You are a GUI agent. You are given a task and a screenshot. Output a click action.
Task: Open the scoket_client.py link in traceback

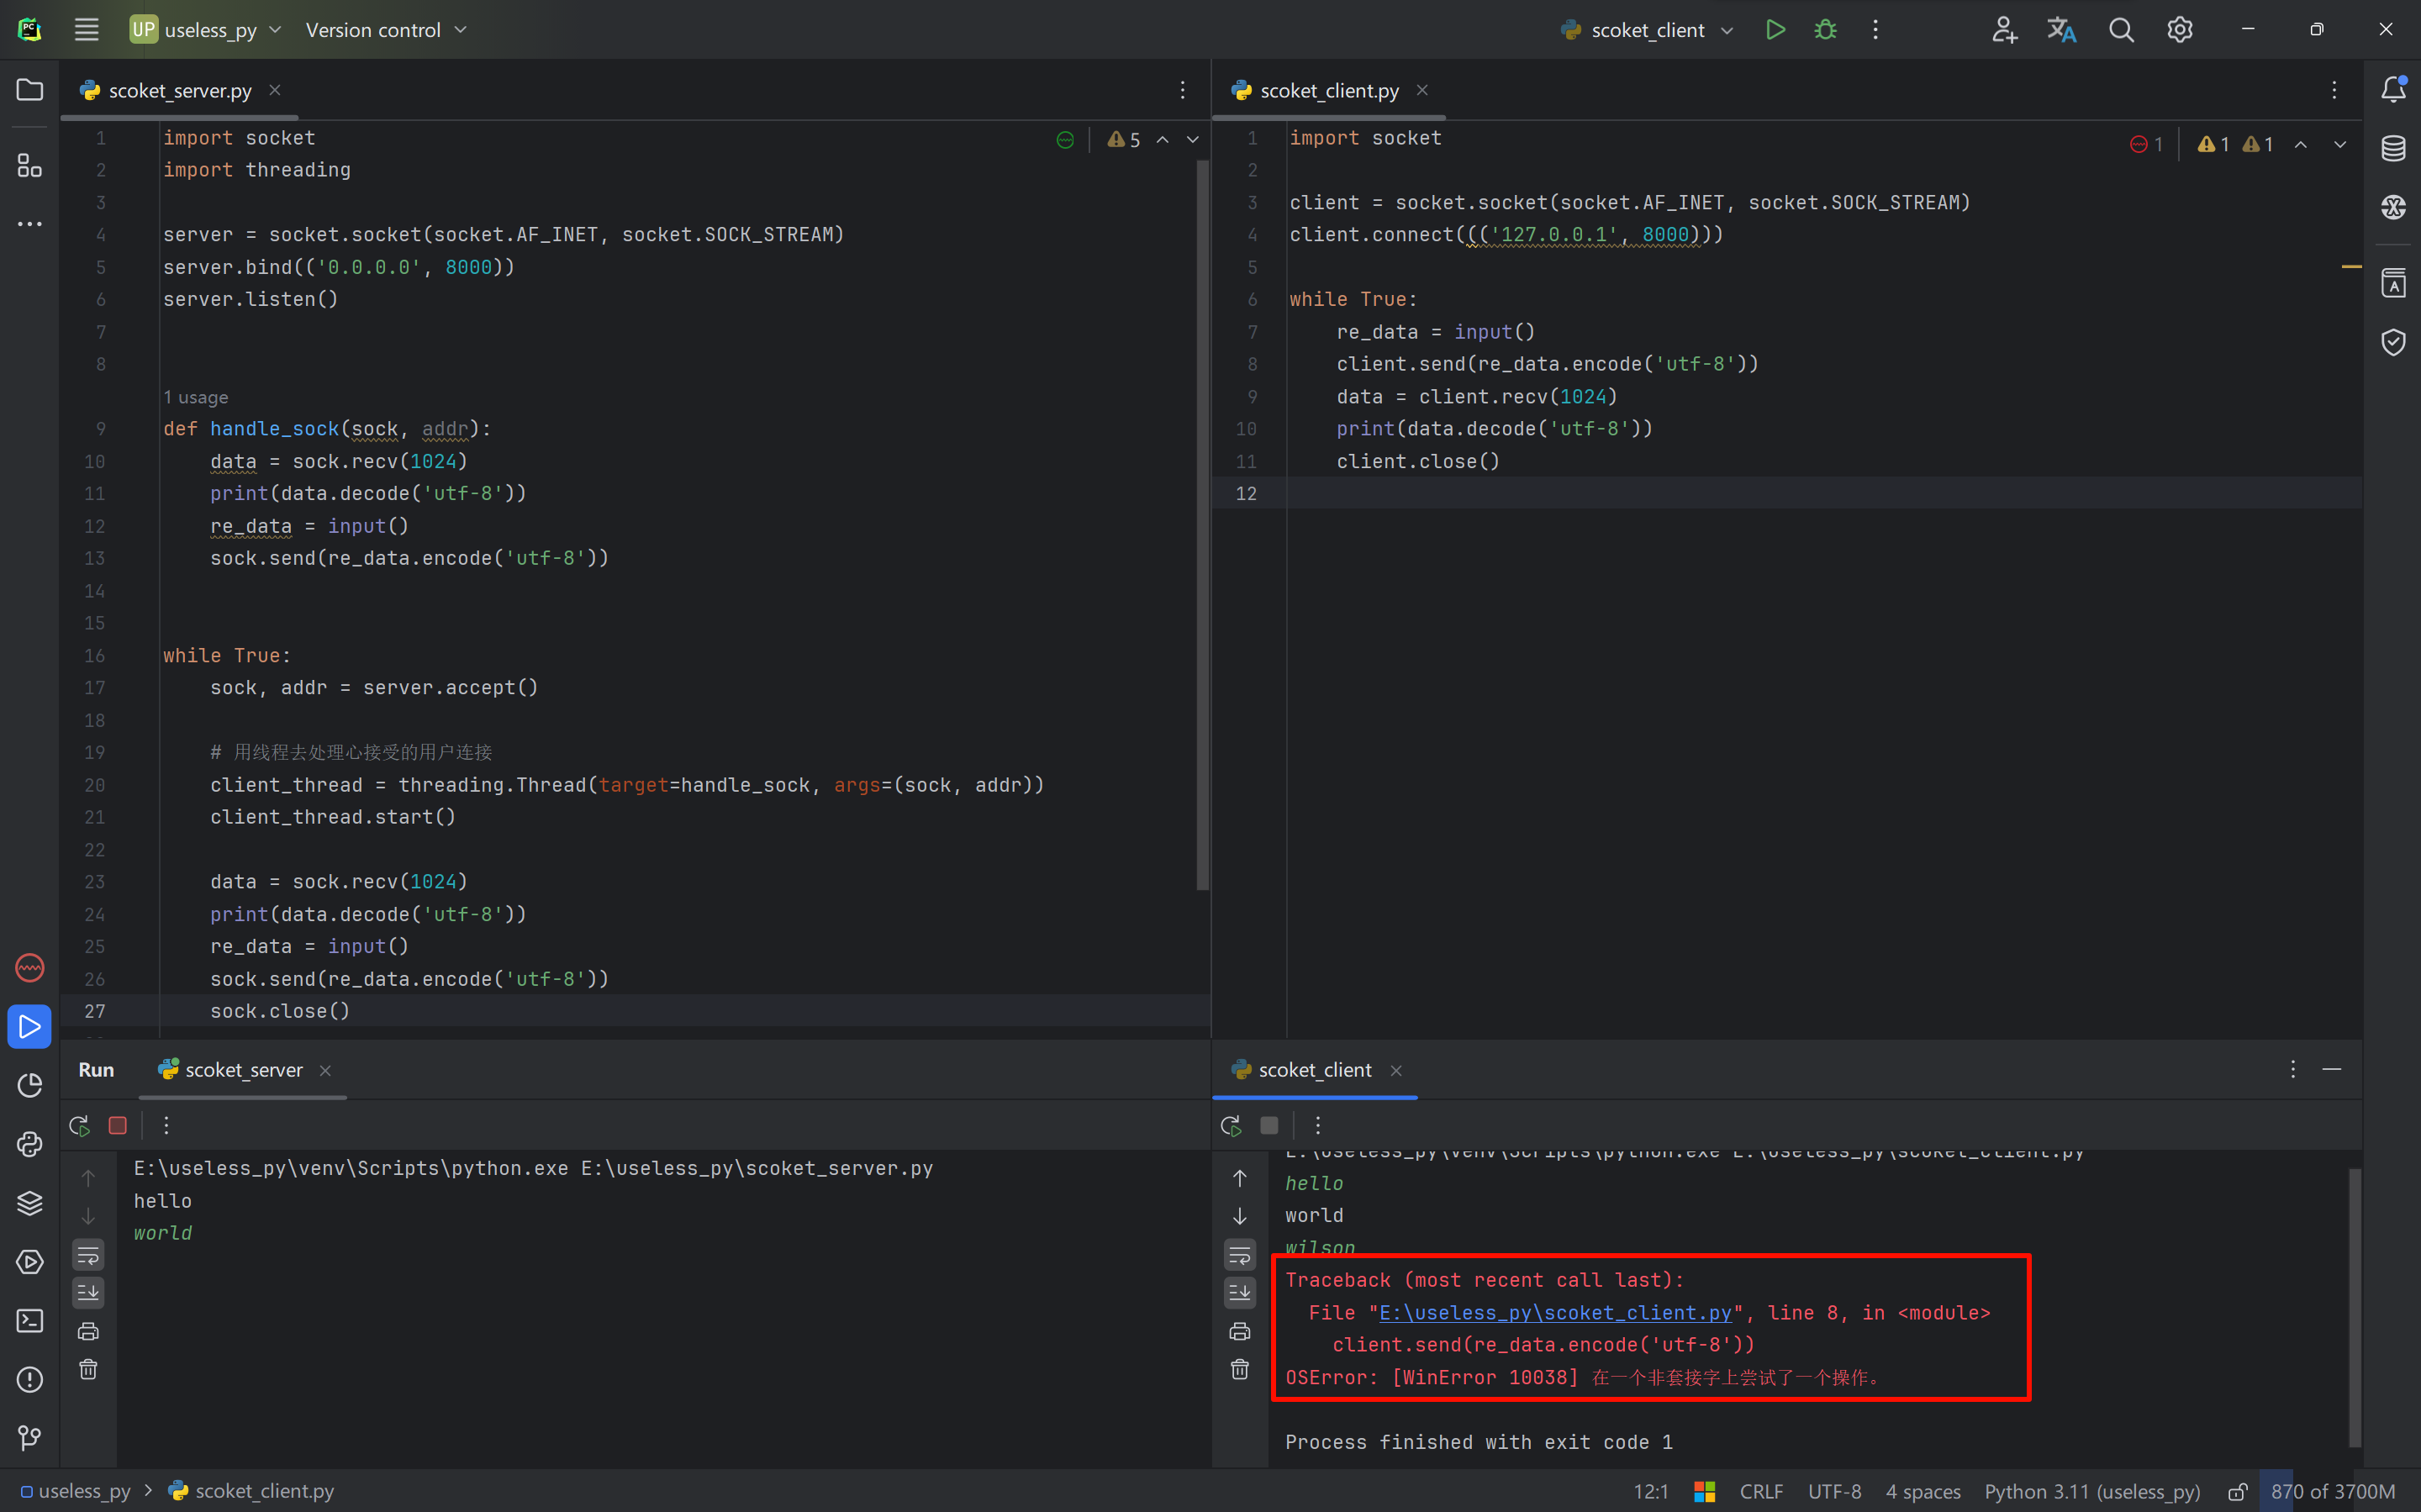[1555, 1313]
